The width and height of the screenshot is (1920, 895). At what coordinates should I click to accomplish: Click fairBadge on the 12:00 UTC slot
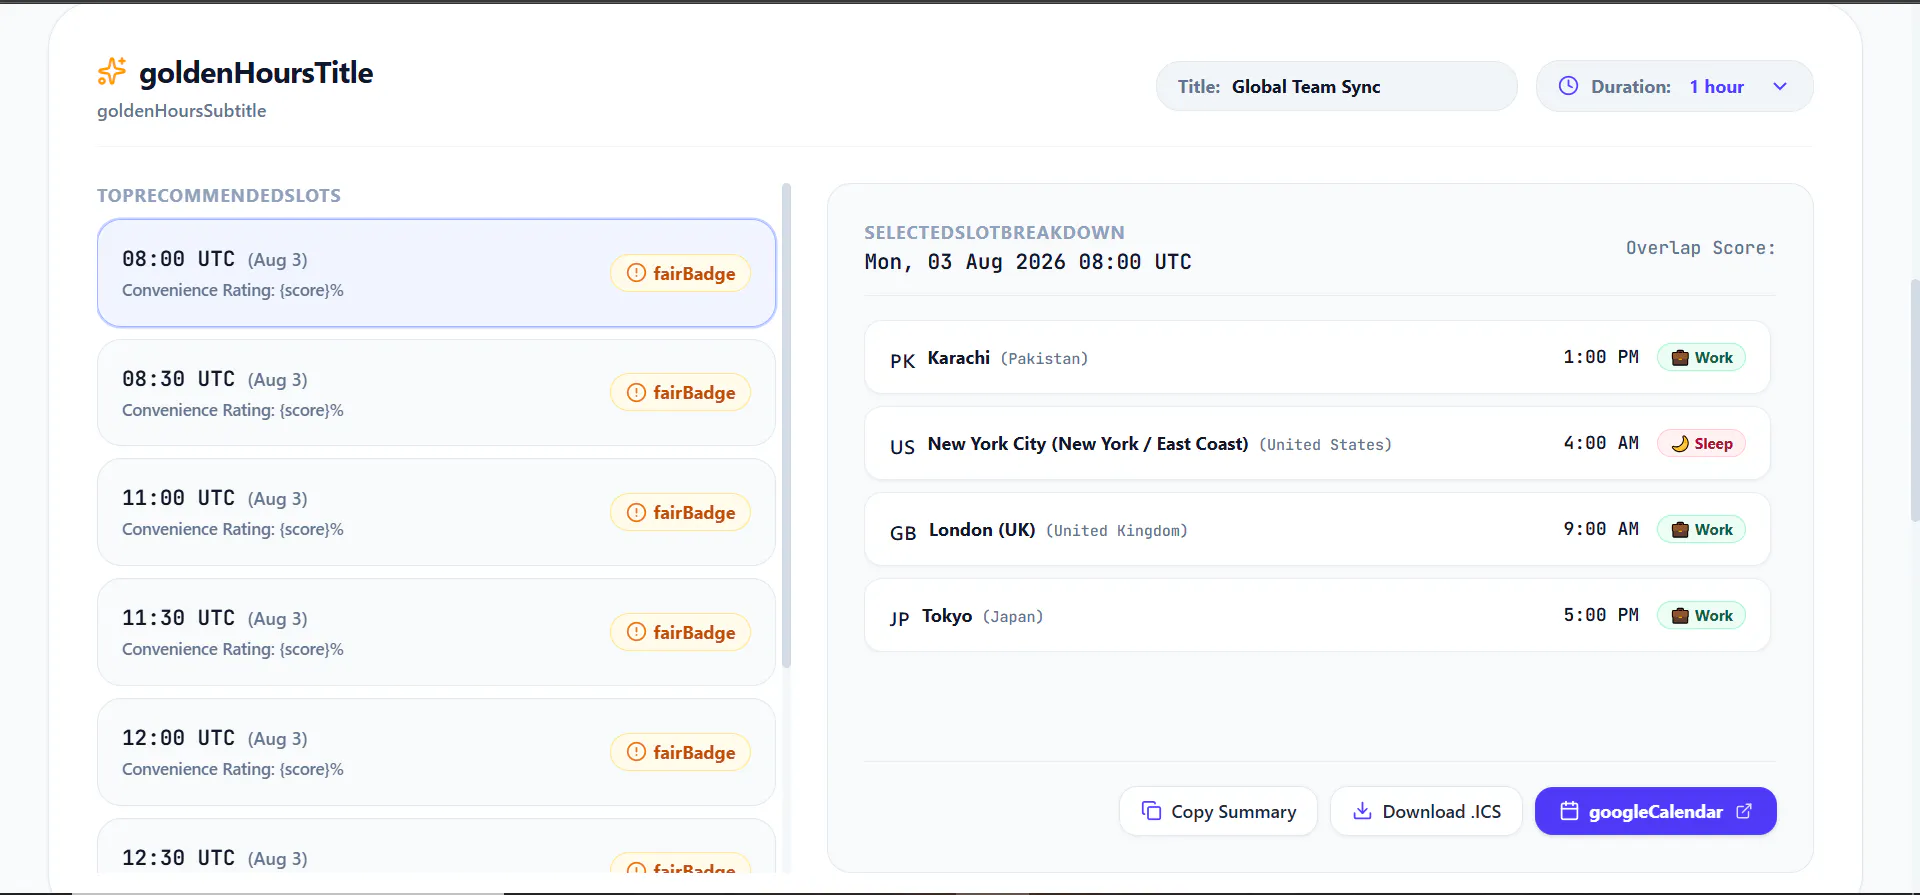tap(680, 752)
